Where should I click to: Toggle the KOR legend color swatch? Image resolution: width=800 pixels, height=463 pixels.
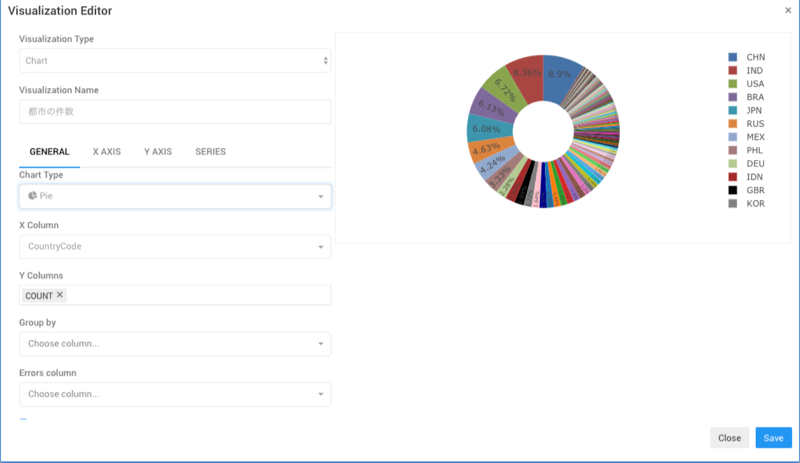point(733,203)
